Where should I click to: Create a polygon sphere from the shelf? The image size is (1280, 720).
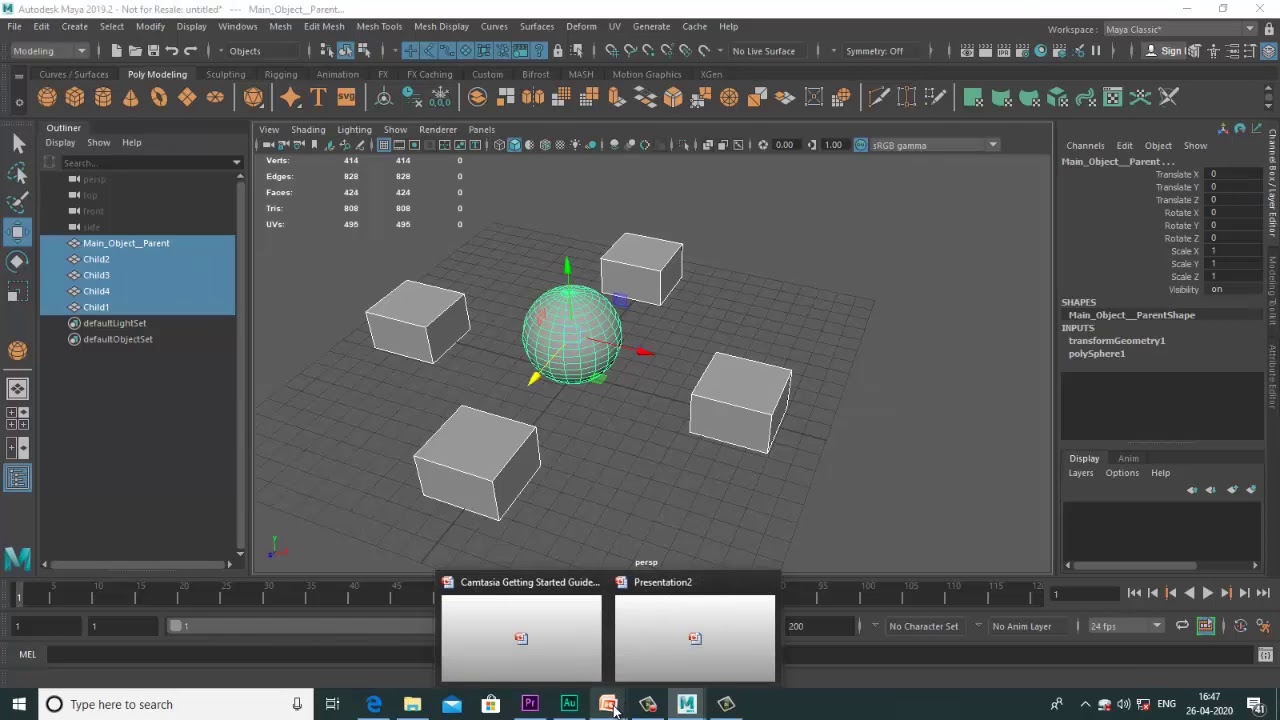coord(47,97)
